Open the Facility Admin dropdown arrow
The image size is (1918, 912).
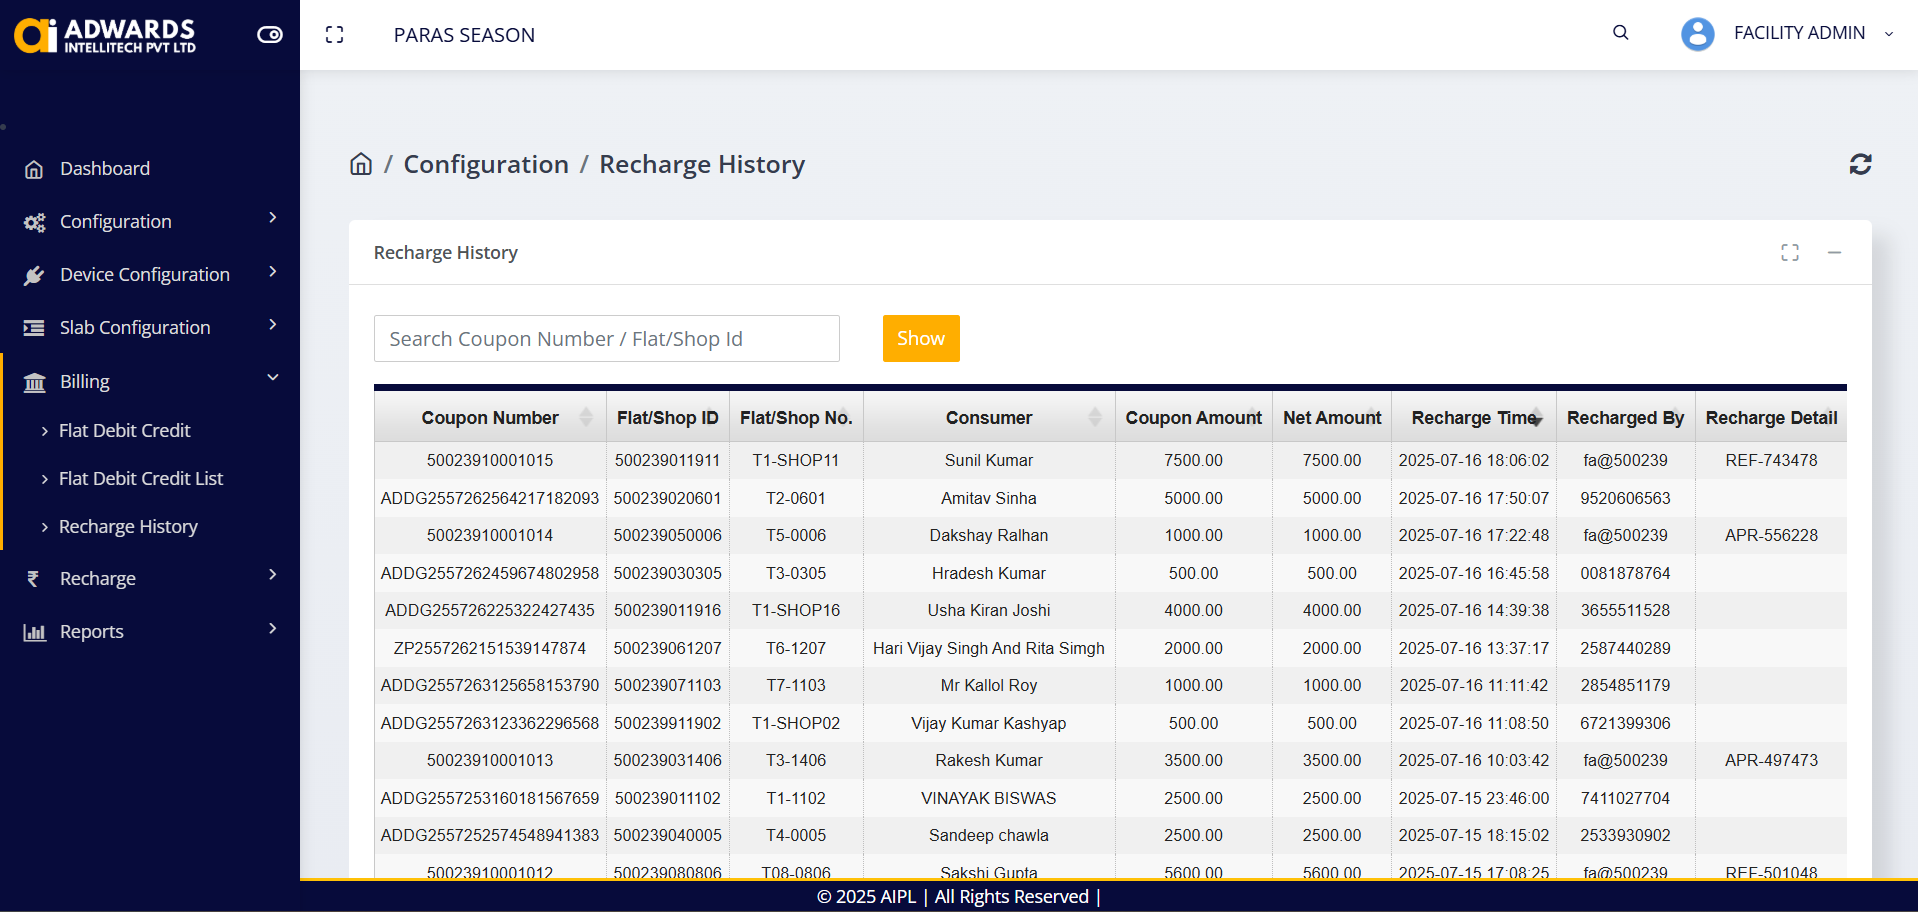coord(1888,34)
